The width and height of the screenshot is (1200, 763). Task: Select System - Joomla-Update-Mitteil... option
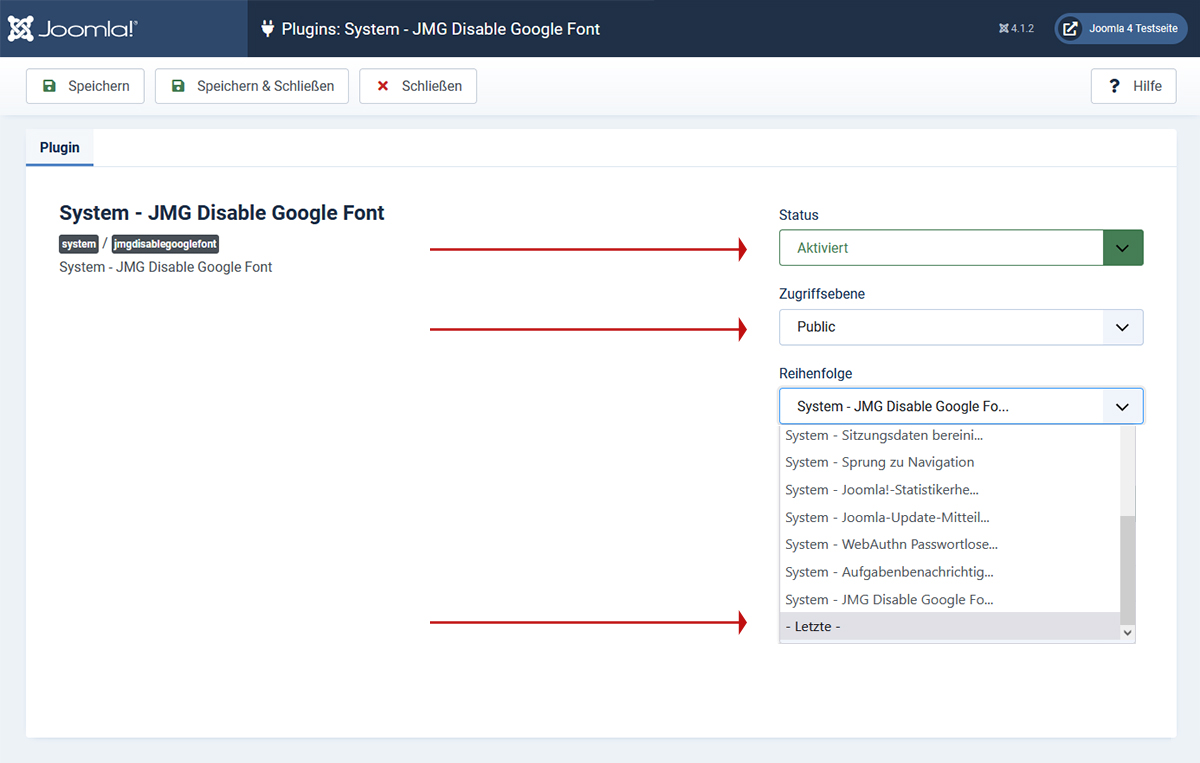tap(950, 517)
